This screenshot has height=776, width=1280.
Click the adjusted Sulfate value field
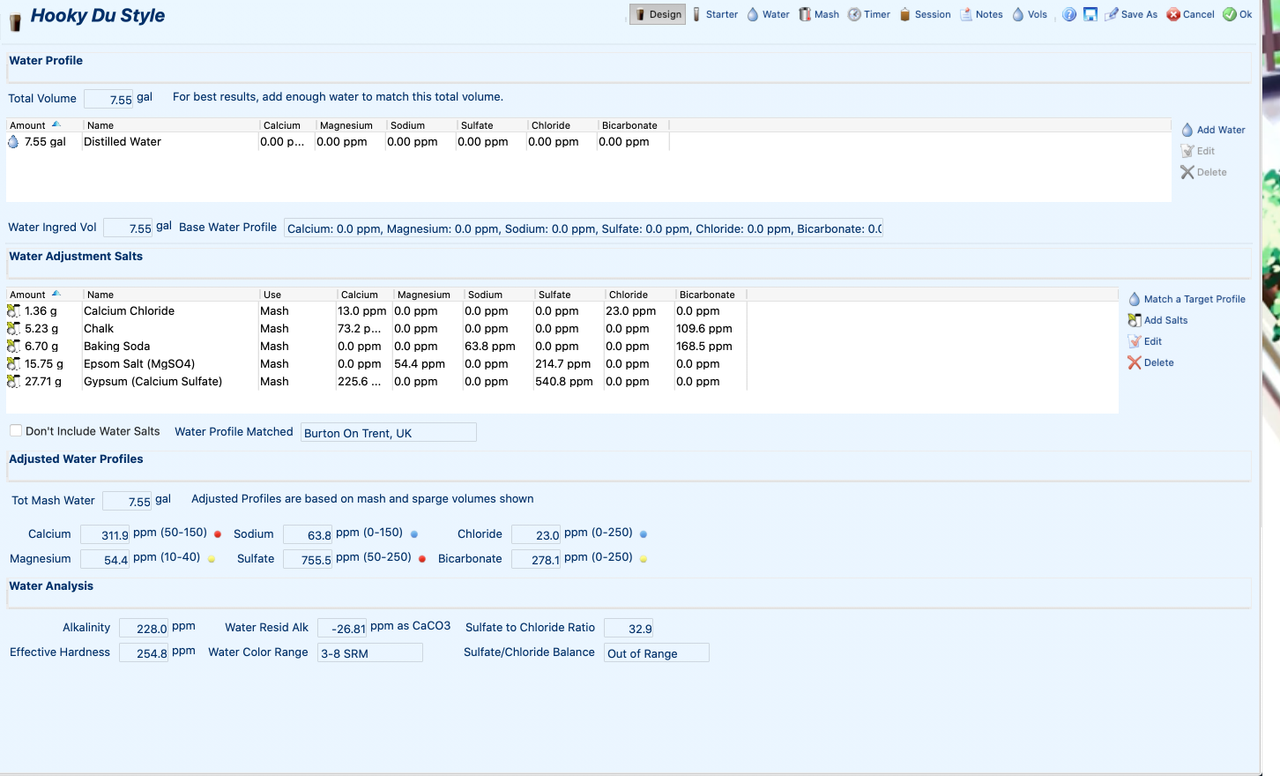coord(309,560)
